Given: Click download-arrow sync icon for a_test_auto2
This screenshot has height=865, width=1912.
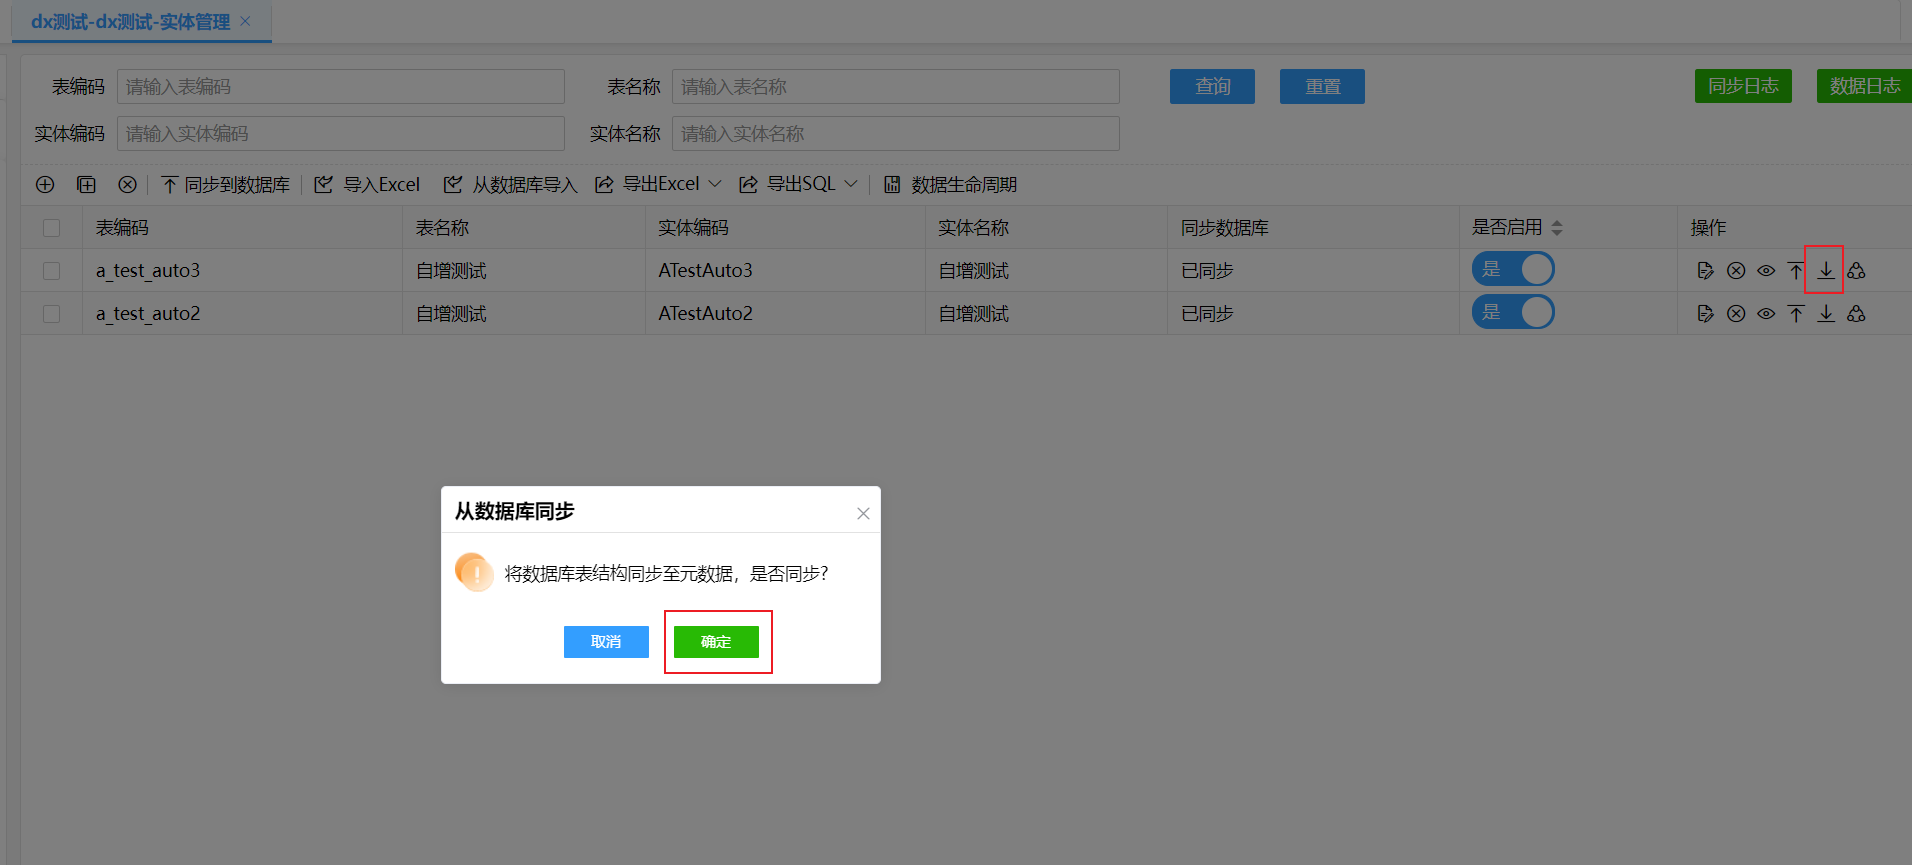Looking at the screenshot, I should coord(1826,314).
